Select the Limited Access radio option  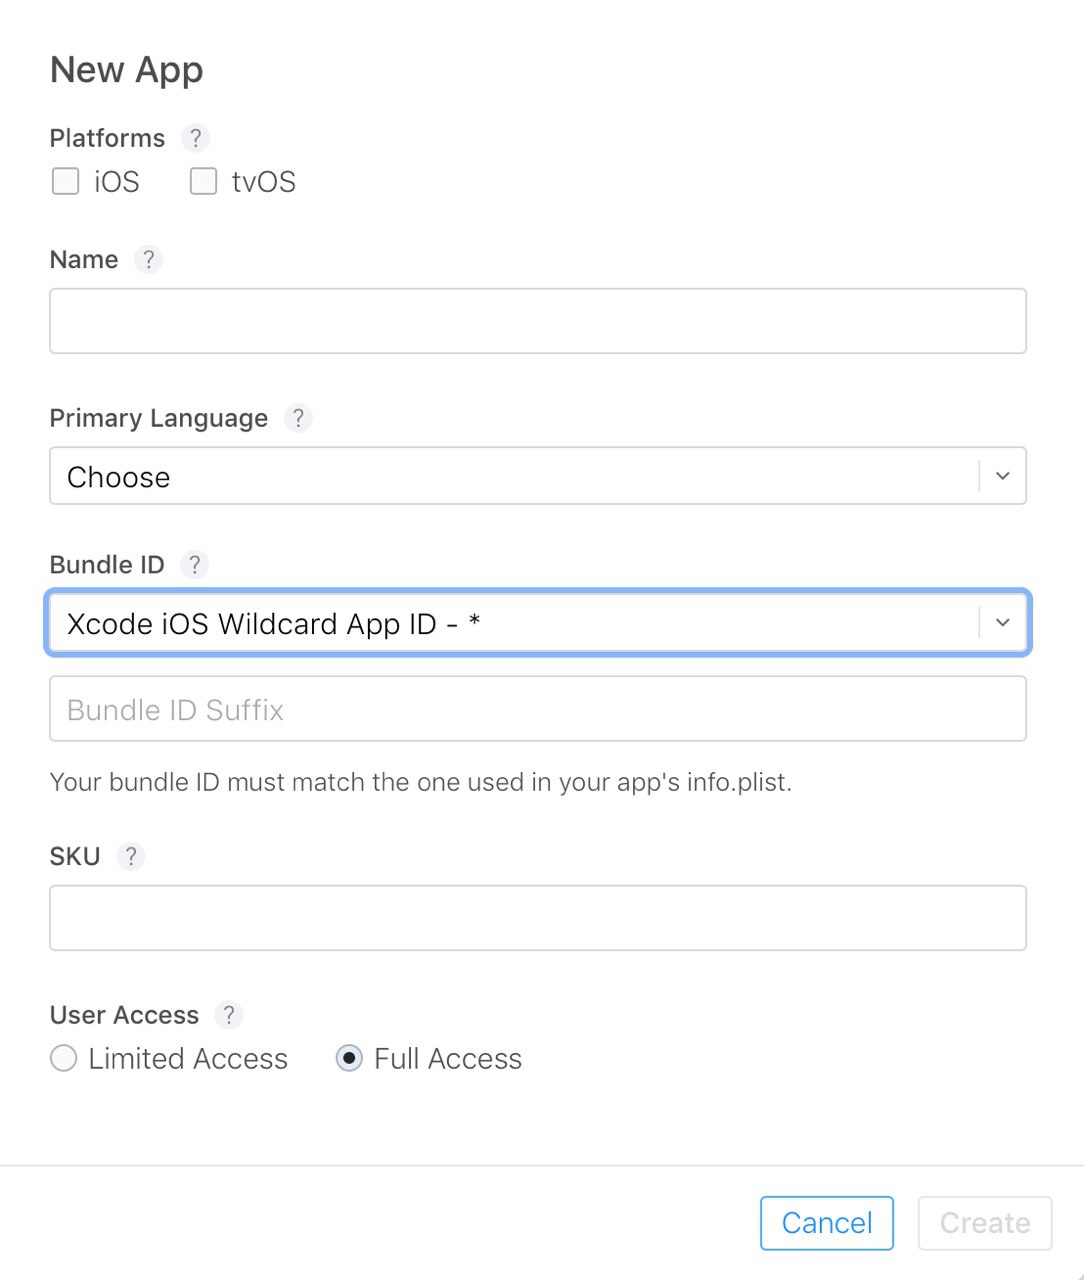63,1058
